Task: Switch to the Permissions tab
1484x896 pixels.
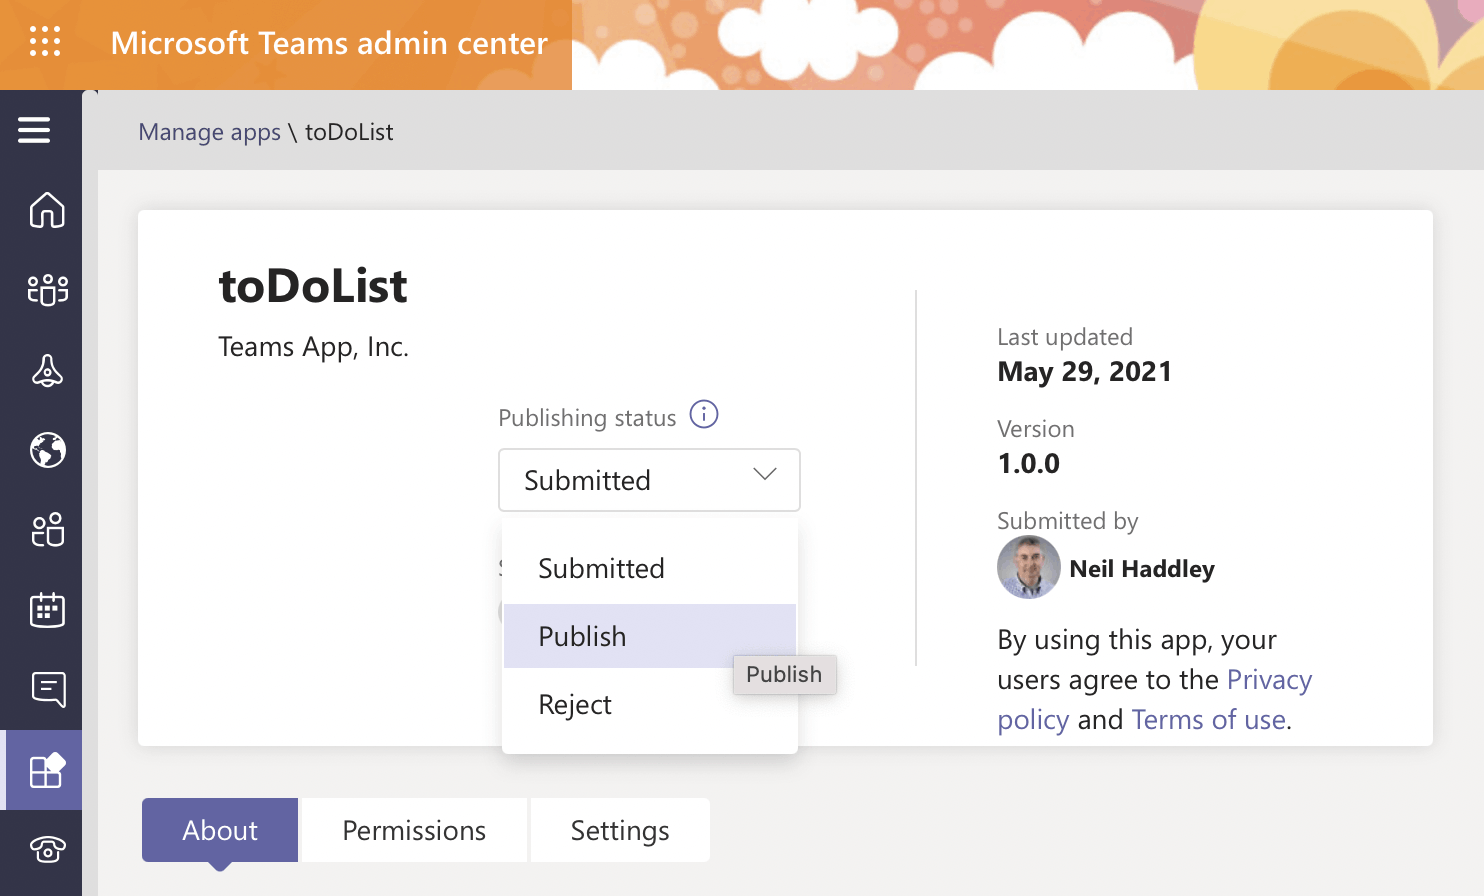Action: point(414,830)
